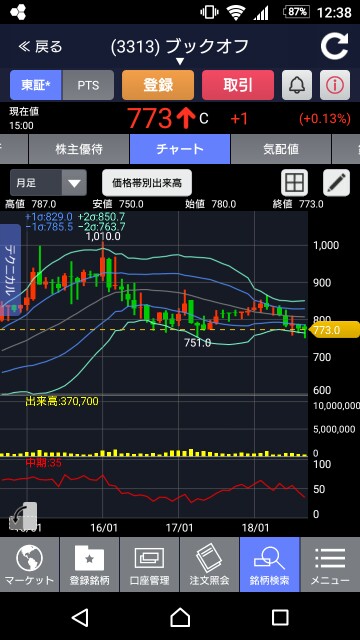Tap the large 773 current price
This screenshot has height=640, width=360.
coord(149,119)
